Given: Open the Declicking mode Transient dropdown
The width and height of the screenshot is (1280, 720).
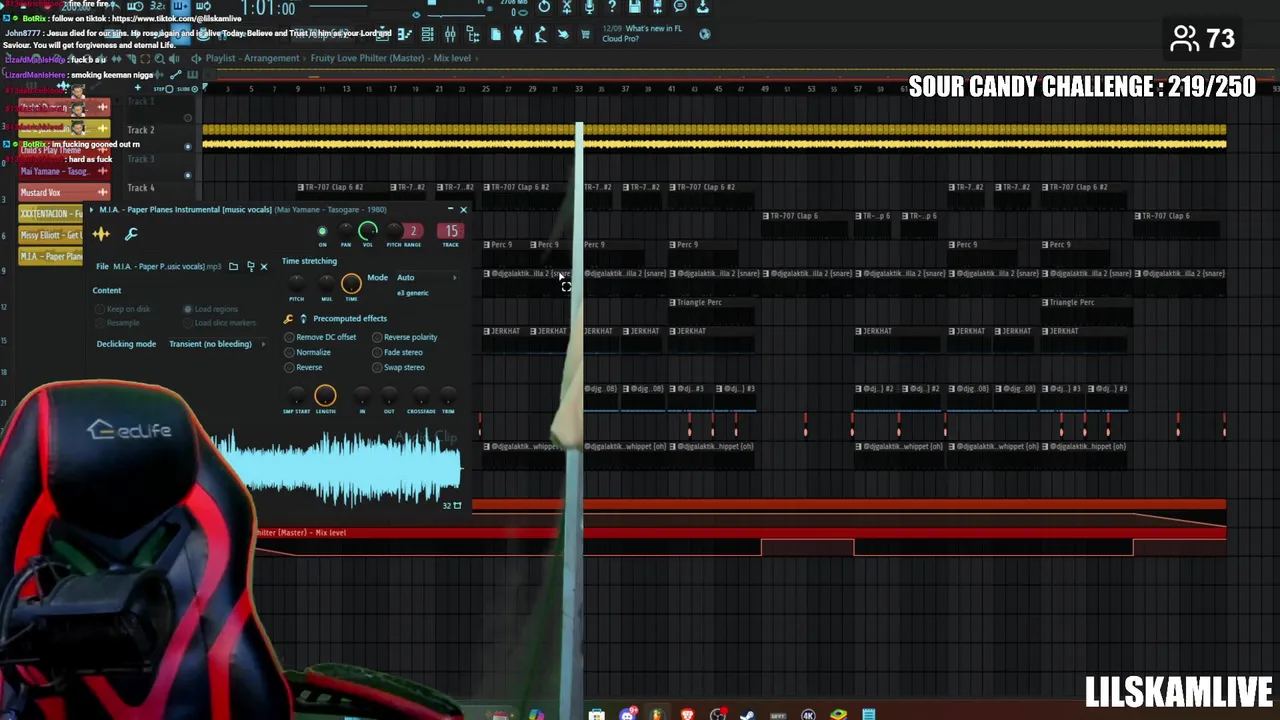Looking at the screenshot, I should click(217, 344).
